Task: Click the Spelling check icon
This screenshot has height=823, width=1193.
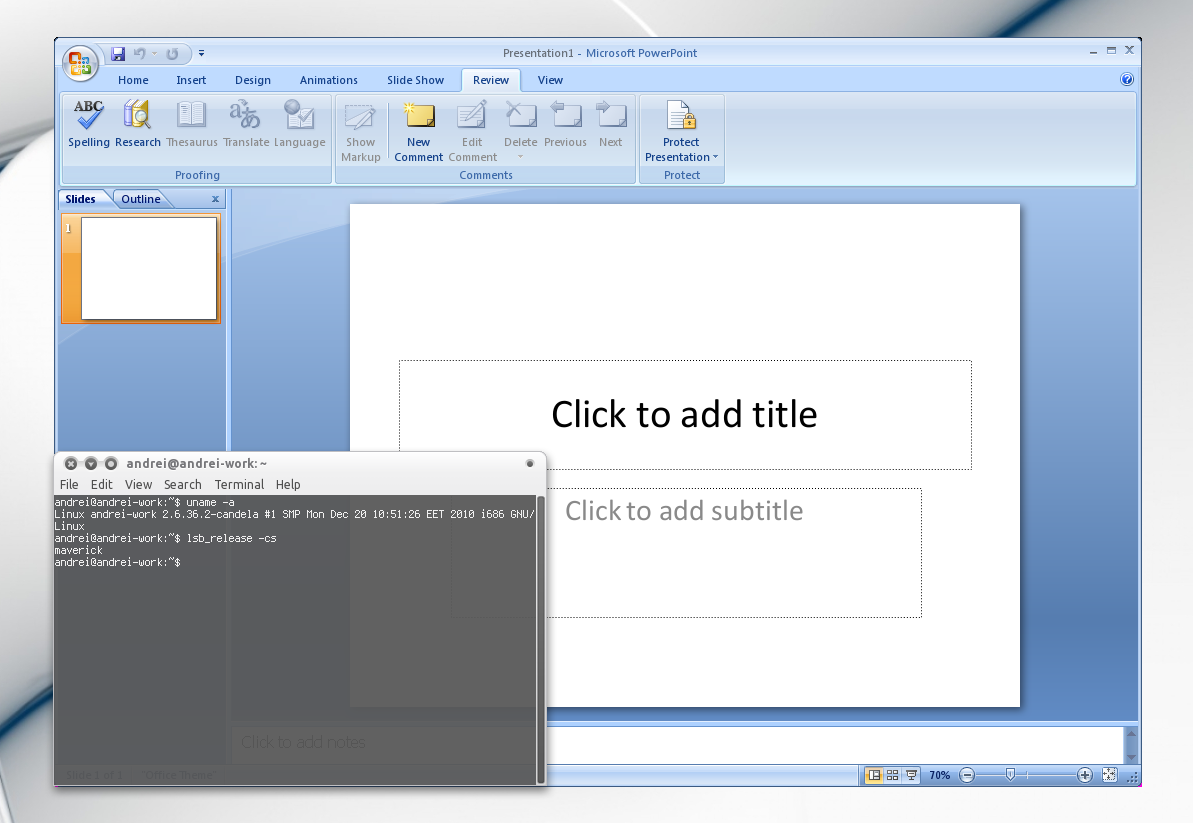Action: tap(89, 124)
